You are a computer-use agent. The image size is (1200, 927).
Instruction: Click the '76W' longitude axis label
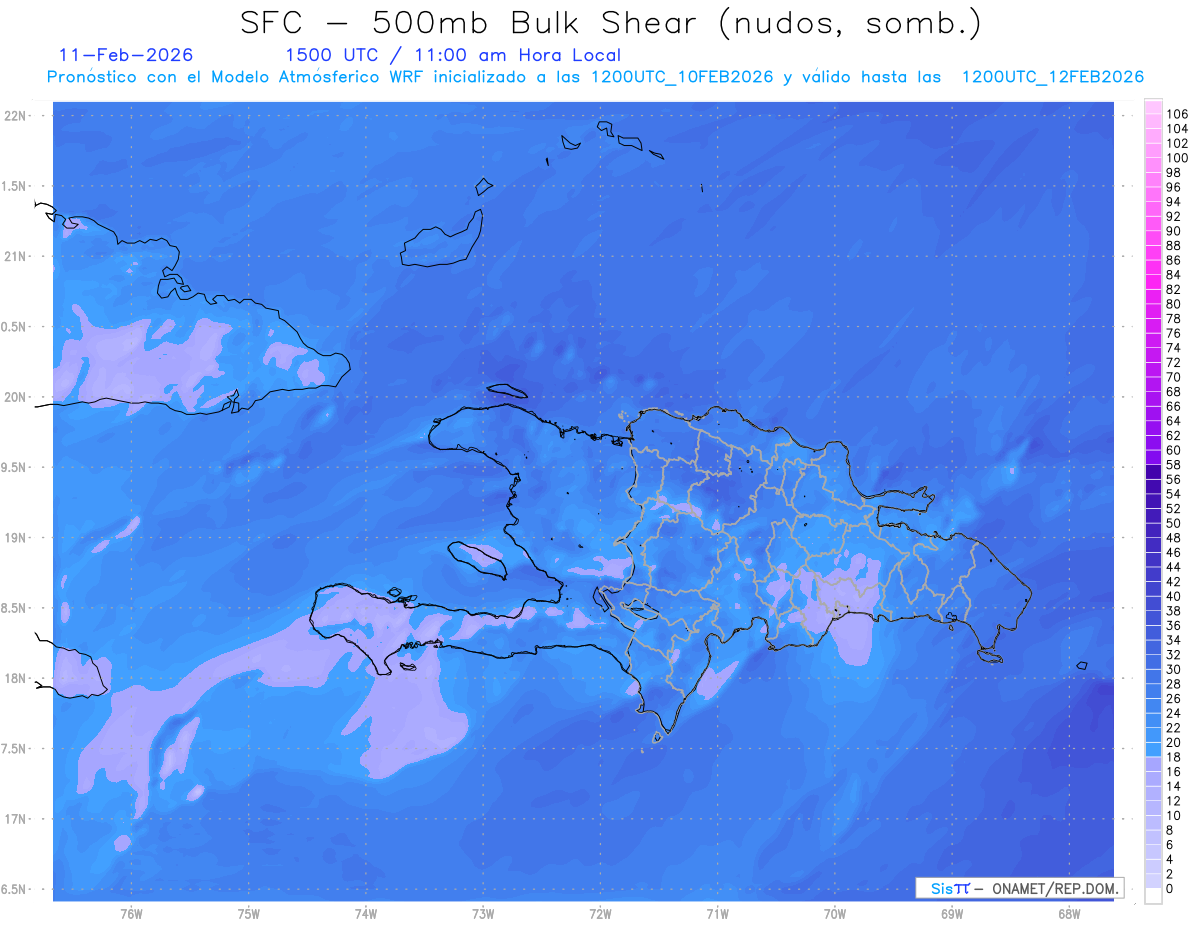click(x=131, y=914)
